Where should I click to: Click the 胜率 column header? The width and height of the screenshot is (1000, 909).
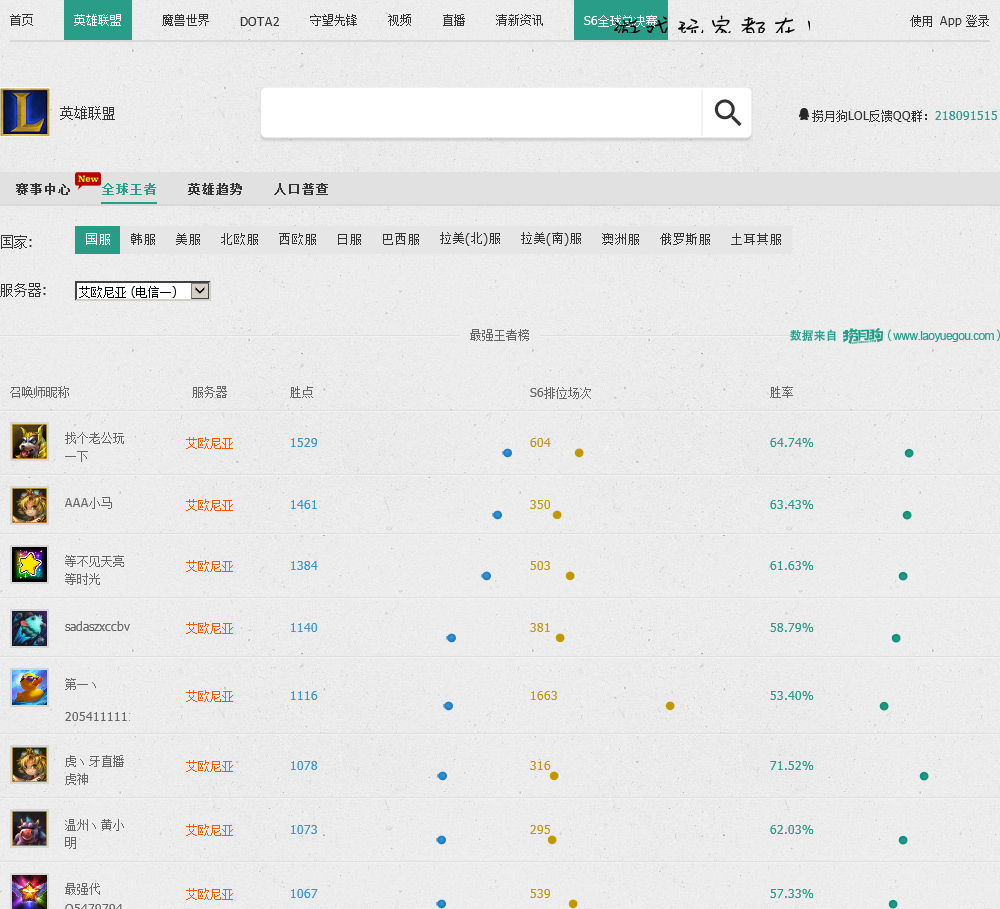(781, 392)
